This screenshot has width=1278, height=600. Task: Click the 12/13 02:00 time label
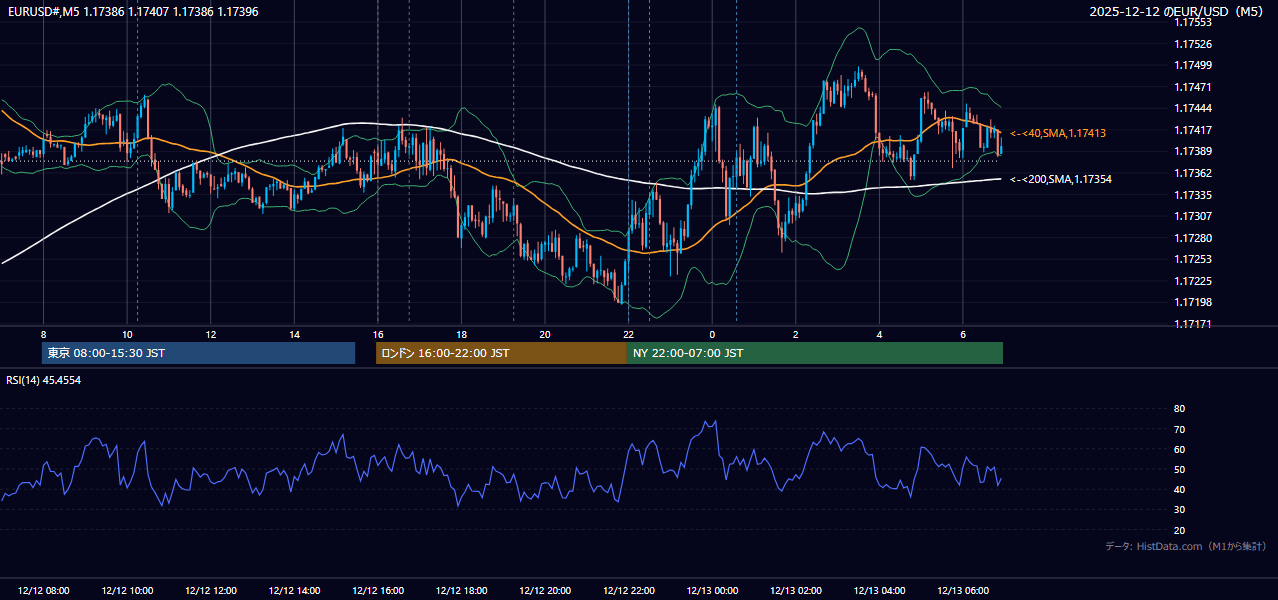[x=796, y=591]
